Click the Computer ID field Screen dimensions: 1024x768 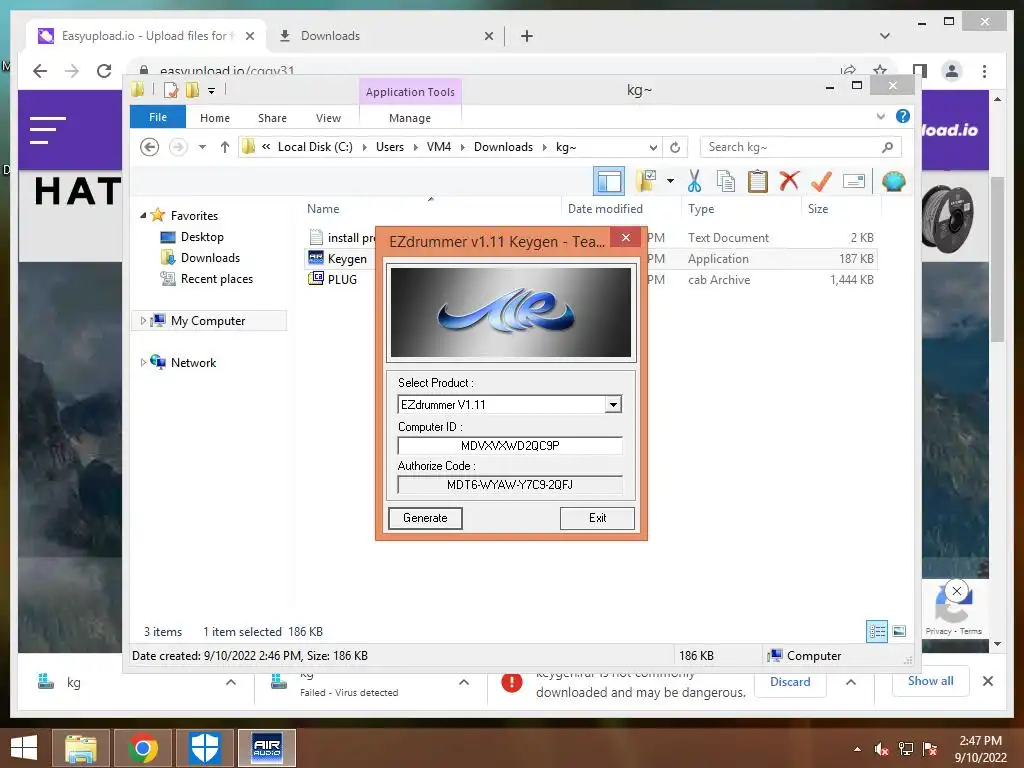click(509, 445)
